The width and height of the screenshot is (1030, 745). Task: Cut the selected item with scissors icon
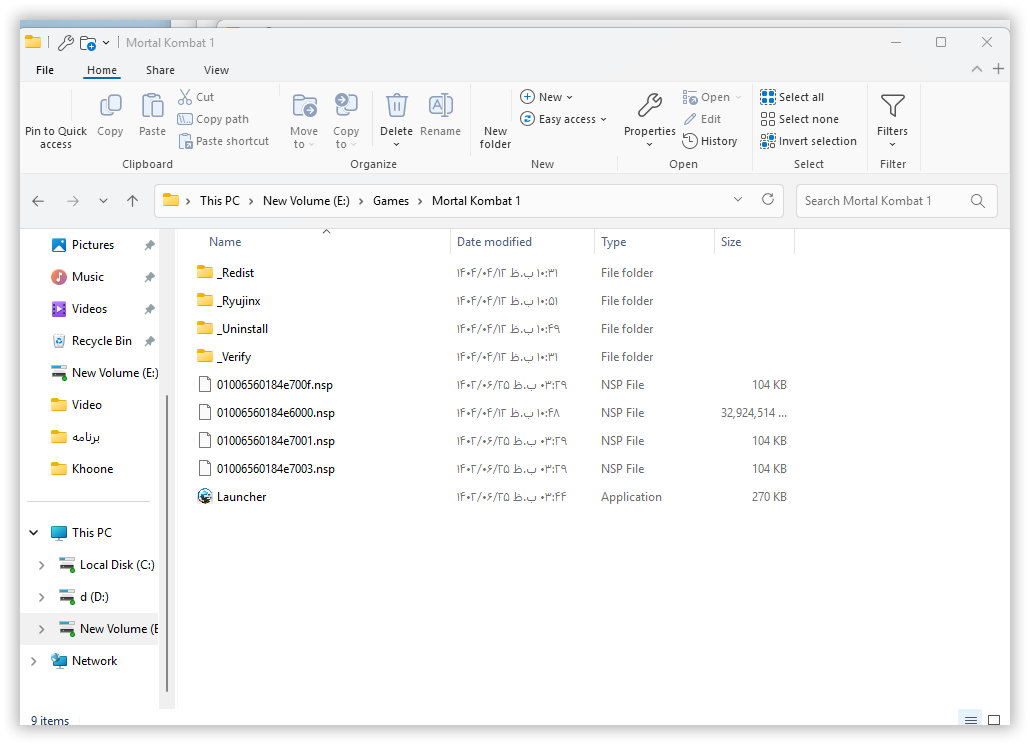click(196, 97)
